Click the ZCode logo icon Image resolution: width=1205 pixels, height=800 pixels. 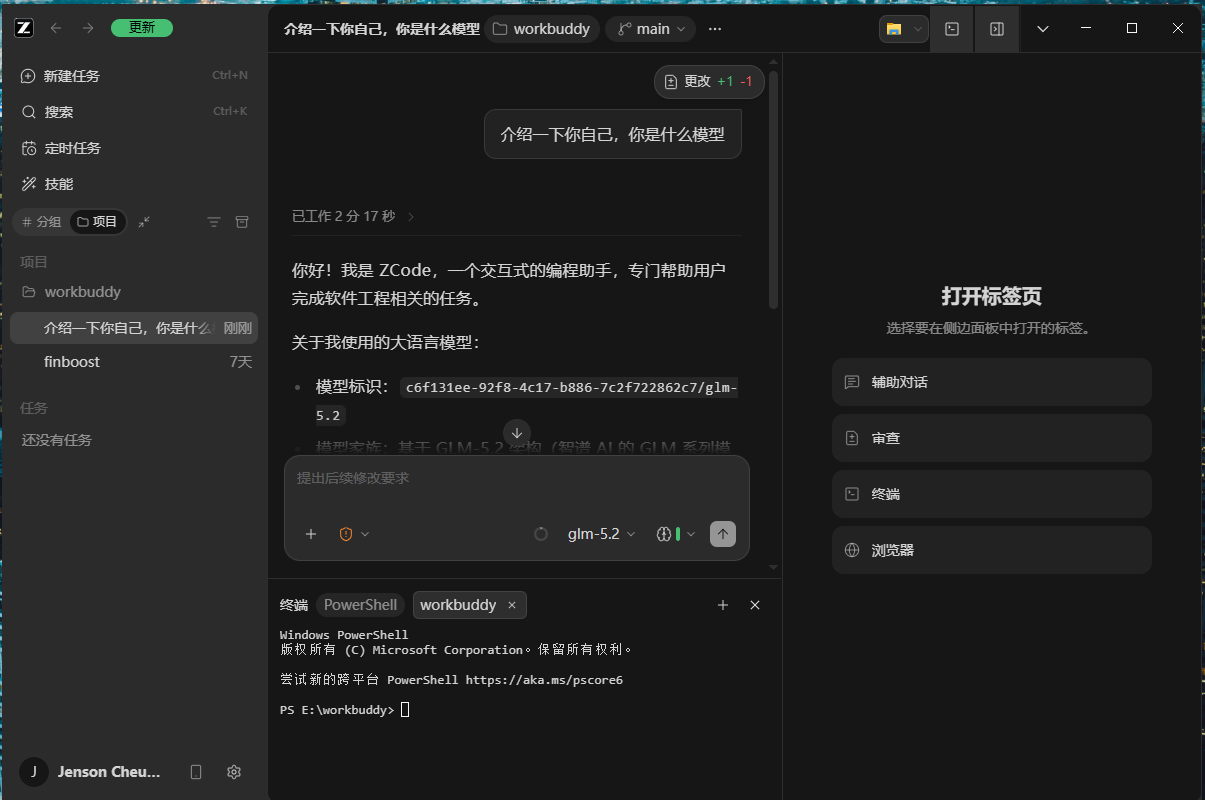25,28
